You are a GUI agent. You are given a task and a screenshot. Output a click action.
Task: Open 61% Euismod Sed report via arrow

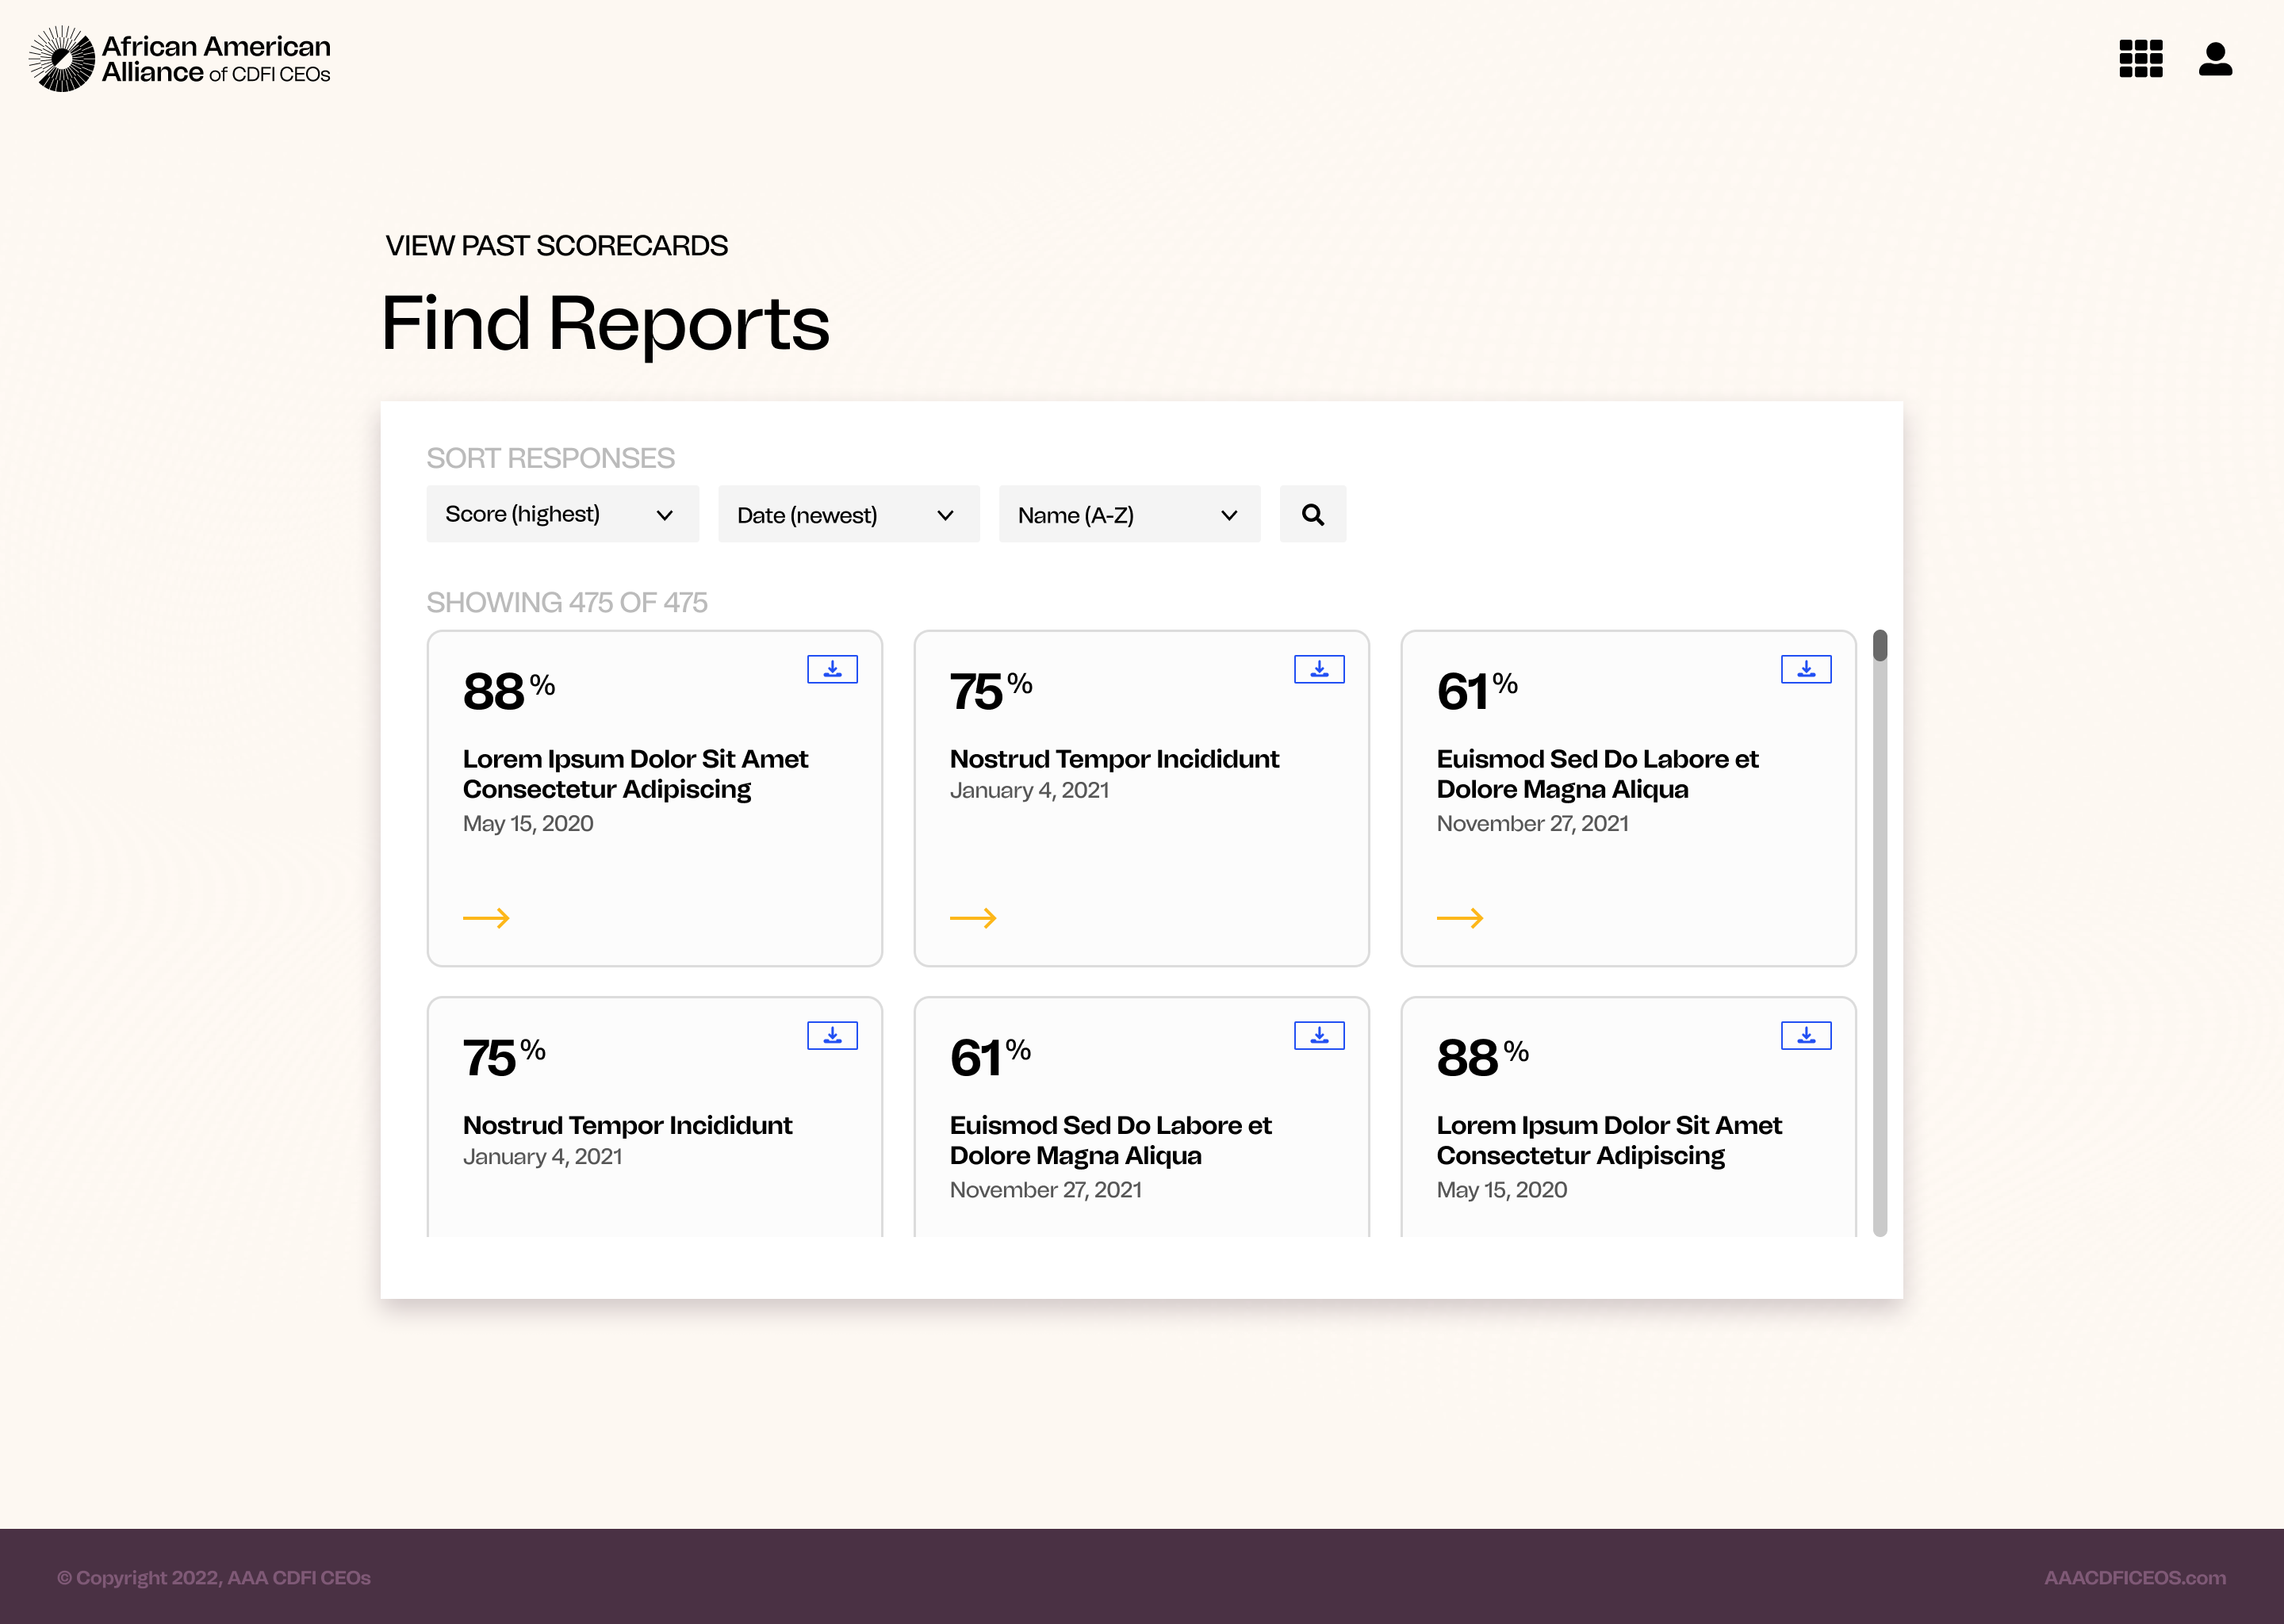(1460, 918)
